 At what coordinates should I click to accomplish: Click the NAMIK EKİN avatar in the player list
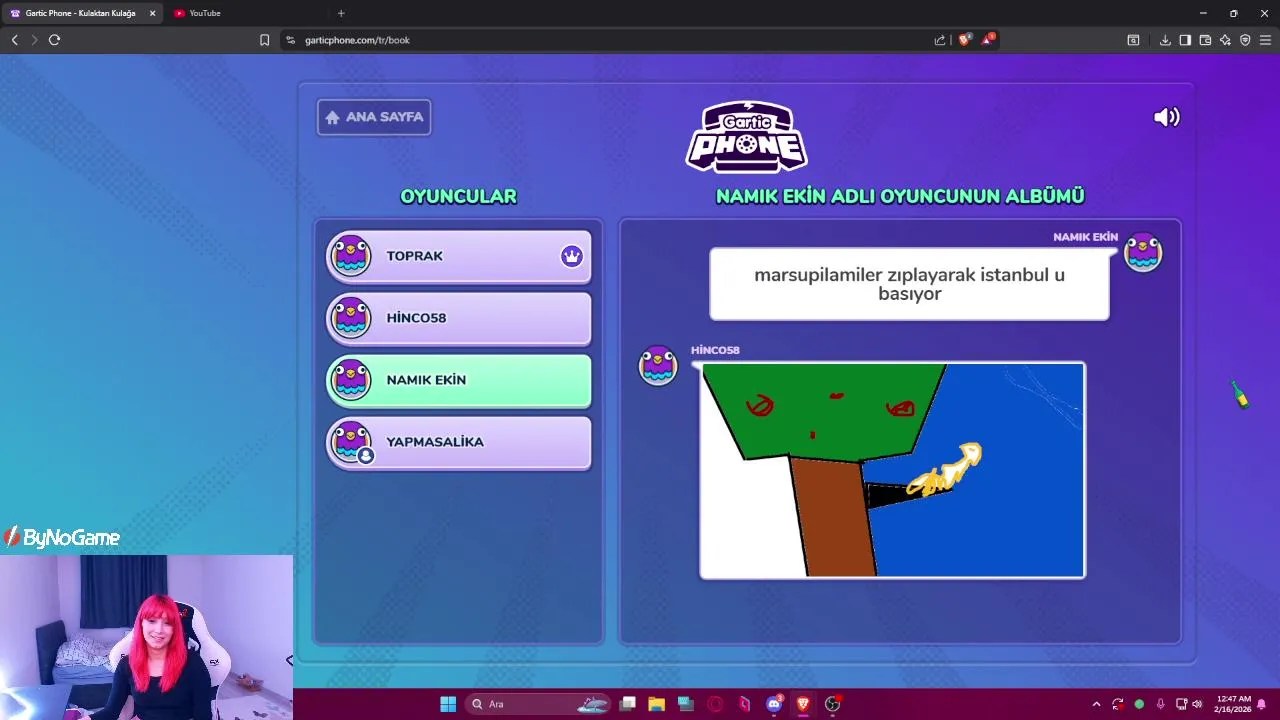pos(351,380)
